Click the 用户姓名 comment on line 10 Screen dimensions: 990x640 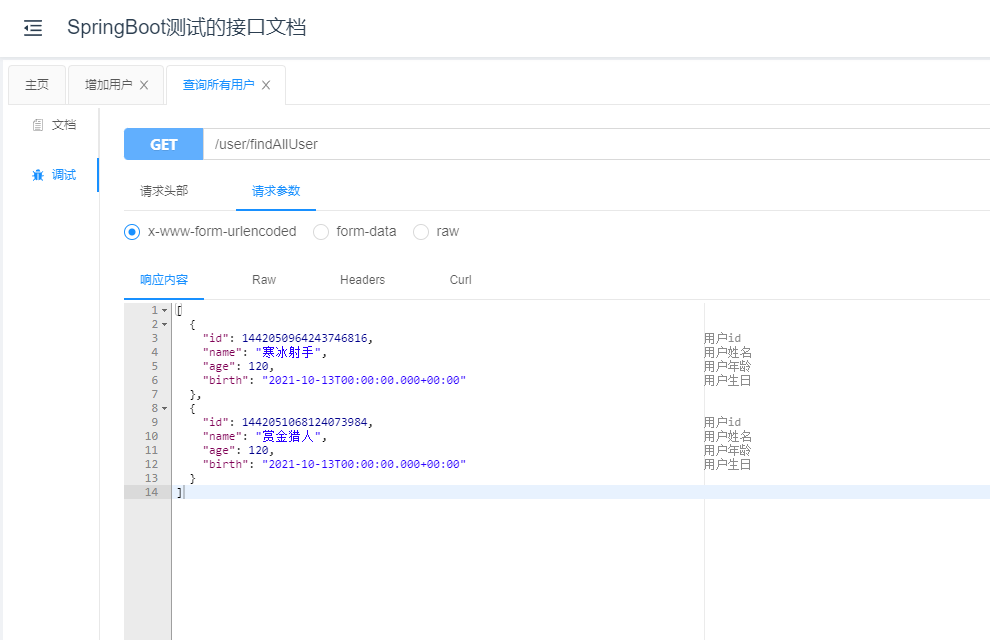click(x=727, y=436)
